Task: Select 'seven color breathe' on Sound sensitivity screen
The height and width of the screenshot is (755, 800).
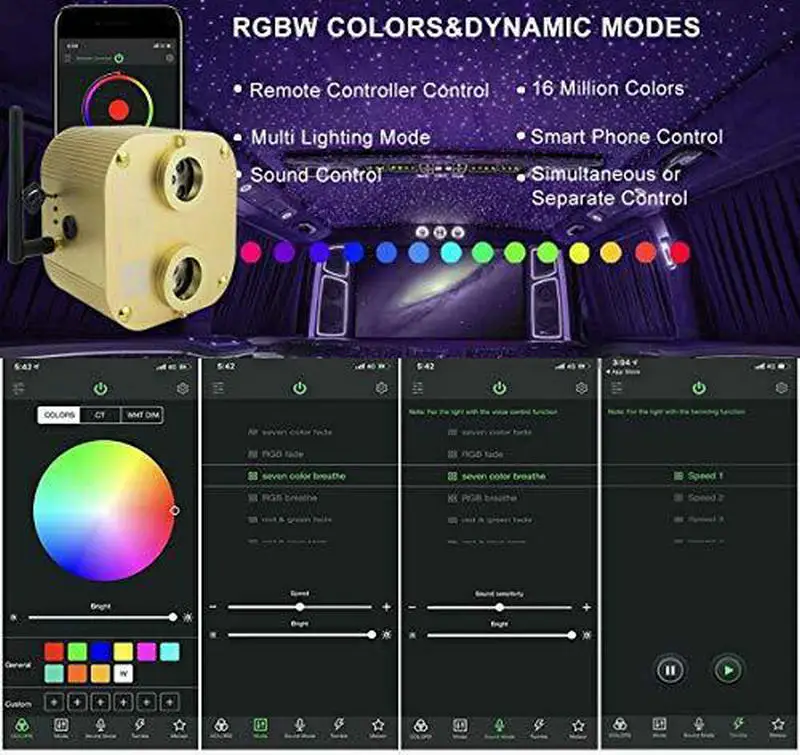Action: [496, 476]
